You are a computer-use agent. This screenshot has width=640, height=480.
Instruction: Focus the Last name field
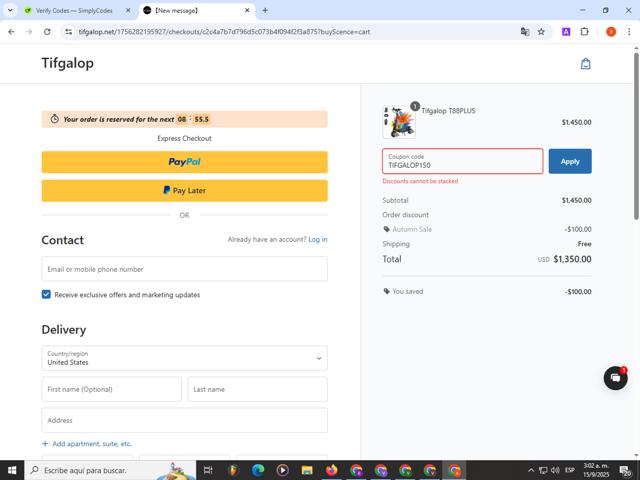(x=258, y=389)
